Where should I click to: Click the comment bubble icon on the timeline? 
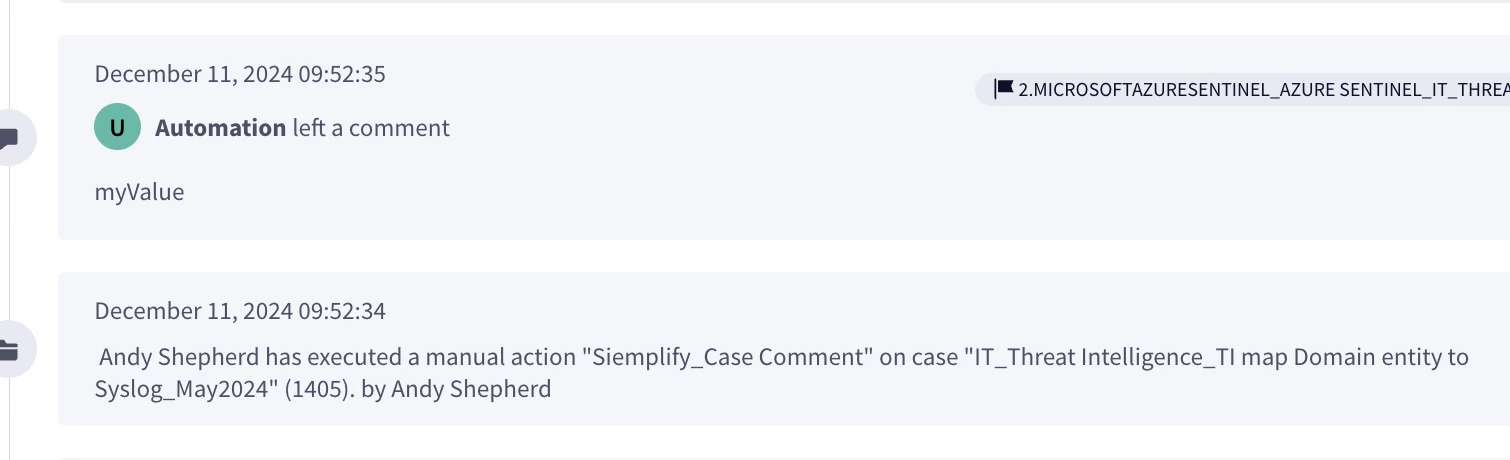(x=10, y=138)
